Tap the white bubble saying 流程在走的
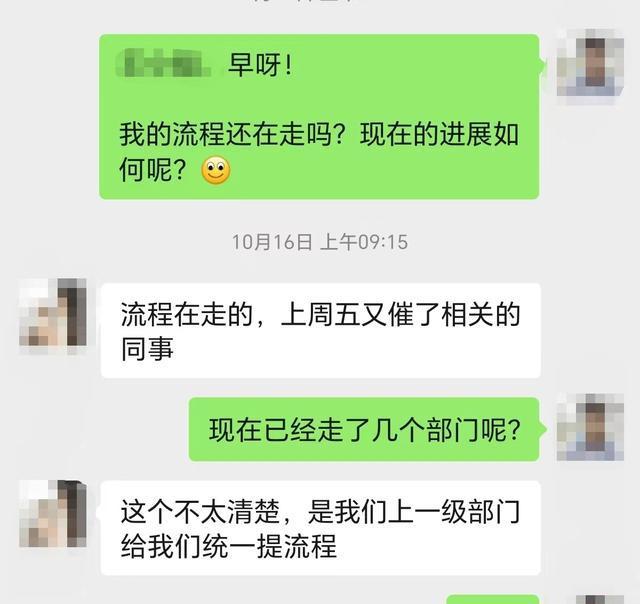This screenshot has height=604, width=640. tap(321, 331)
